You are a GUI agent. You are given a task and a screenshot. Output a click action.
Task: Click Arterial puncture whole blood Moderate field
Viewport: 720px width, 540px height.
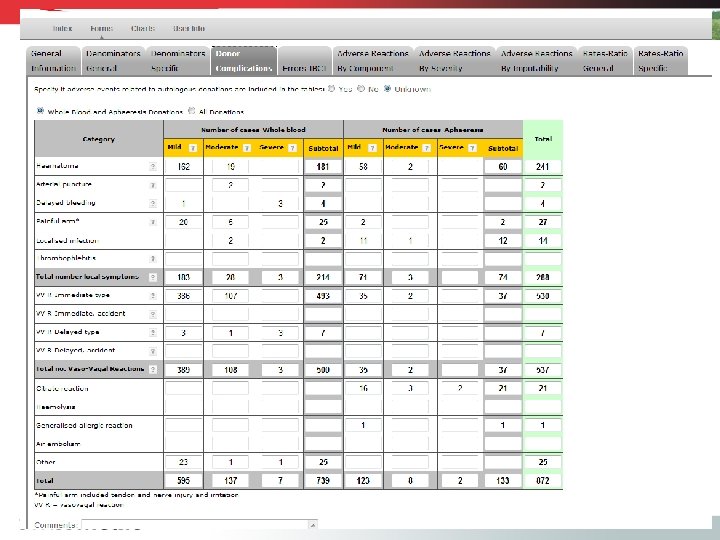(x=230, y=185)
